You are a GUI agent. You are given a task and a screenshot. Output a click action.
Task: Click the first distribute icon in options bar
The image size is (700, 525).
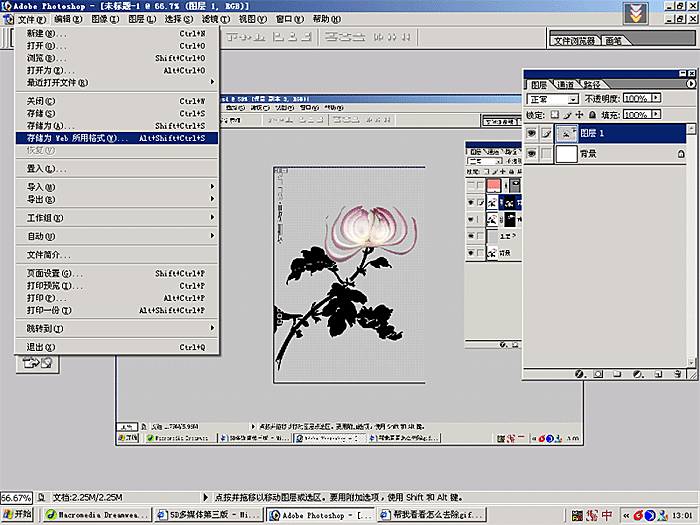[330, 37]
